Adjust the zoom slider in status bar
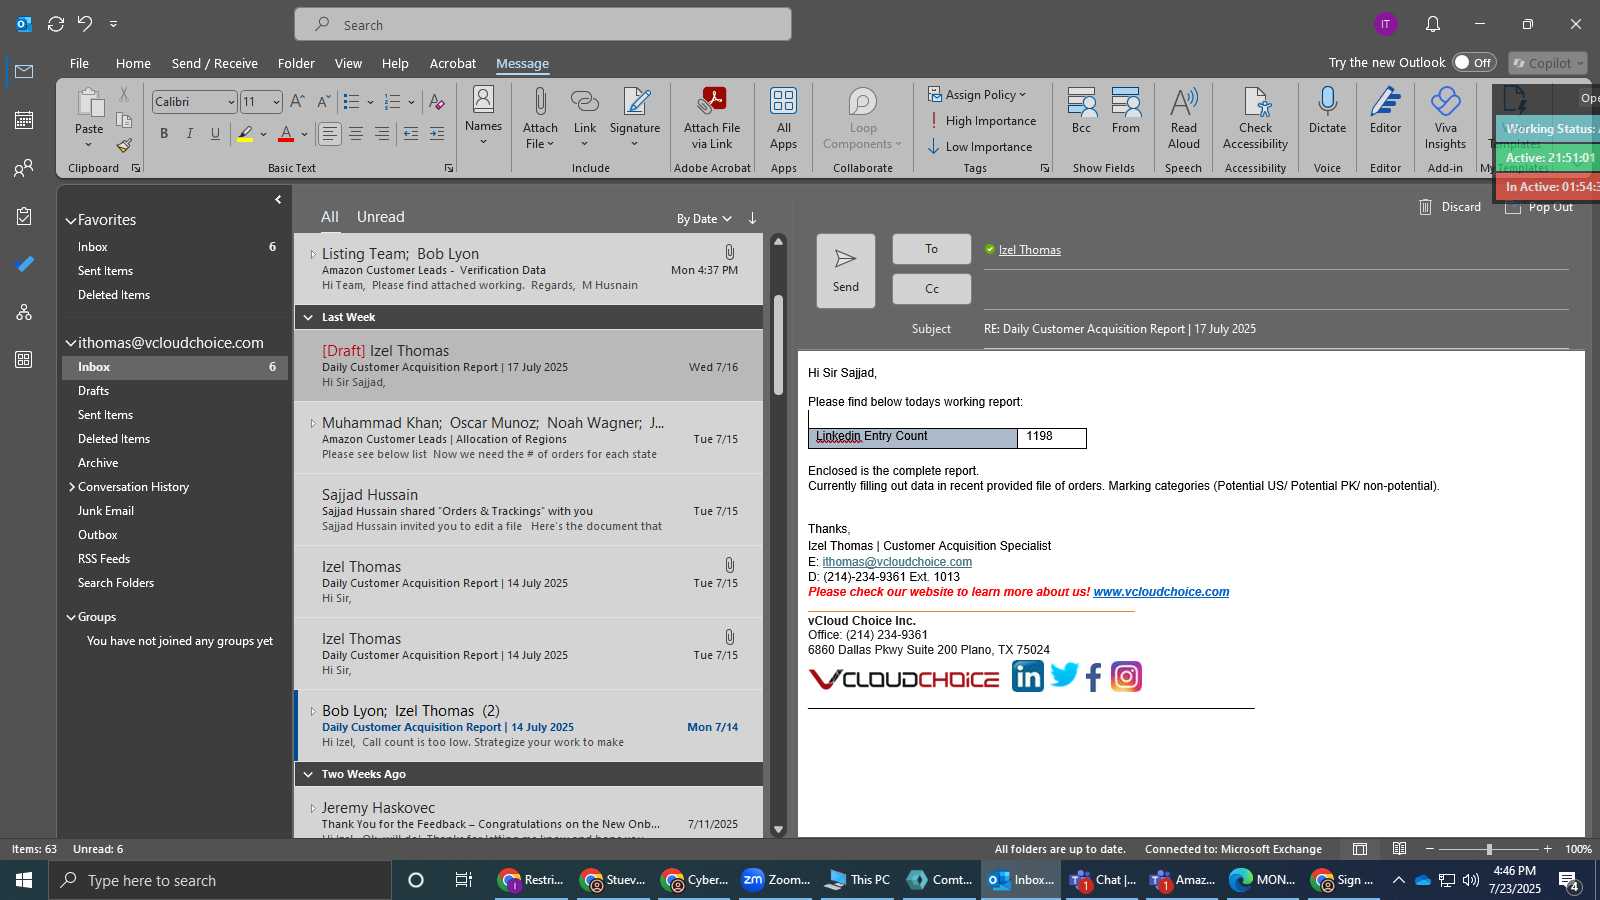Screen dimensions: 1600x900 pos(1489,849)
